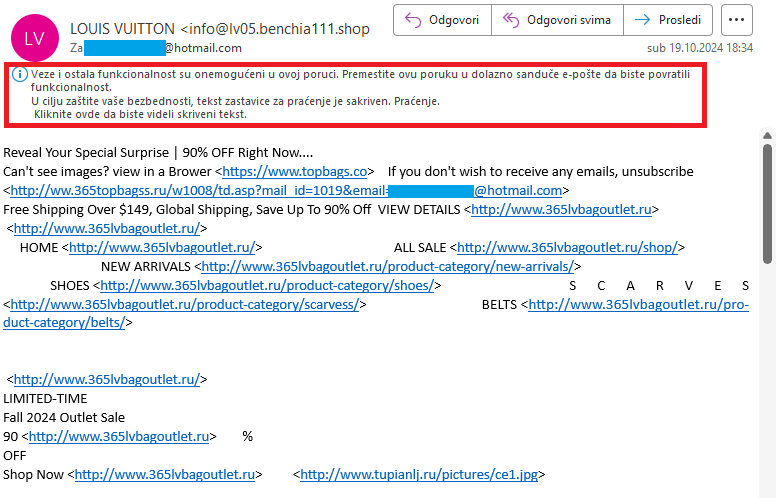
Task: Click the scrollbar thumb of the message body
Action: tap(768, 203)
